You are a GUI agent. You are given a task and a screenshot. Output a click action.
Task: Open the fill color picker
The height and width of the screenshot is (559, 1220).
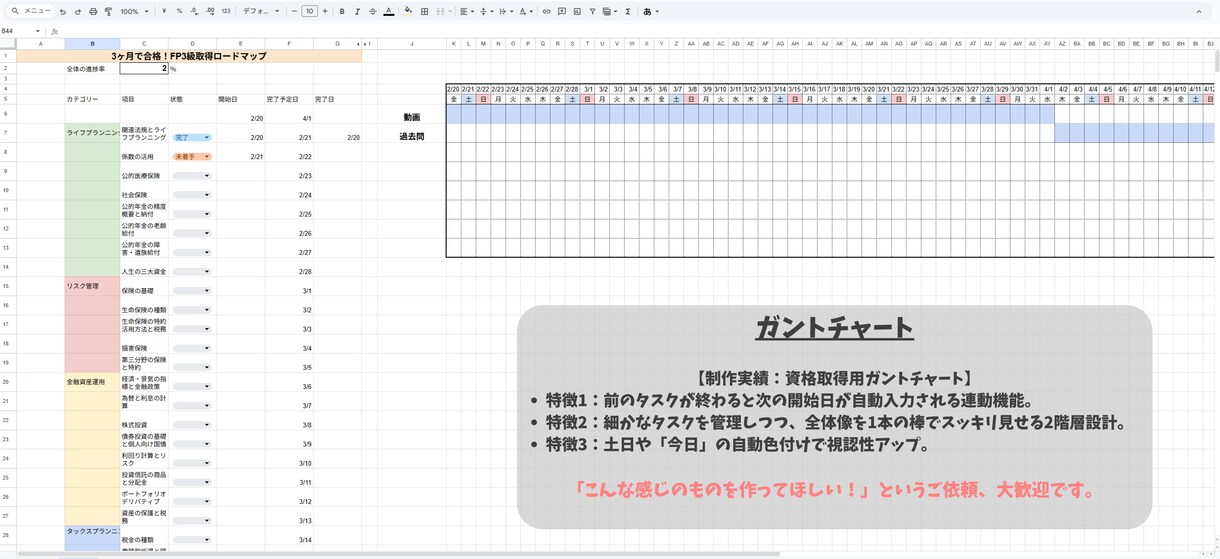tap(408, 11)
